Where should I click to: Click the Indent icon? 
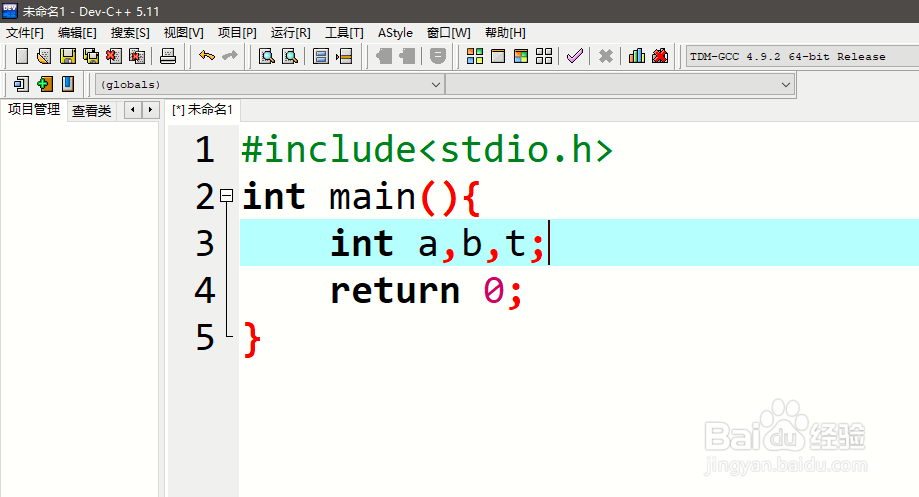click(384, 56)
